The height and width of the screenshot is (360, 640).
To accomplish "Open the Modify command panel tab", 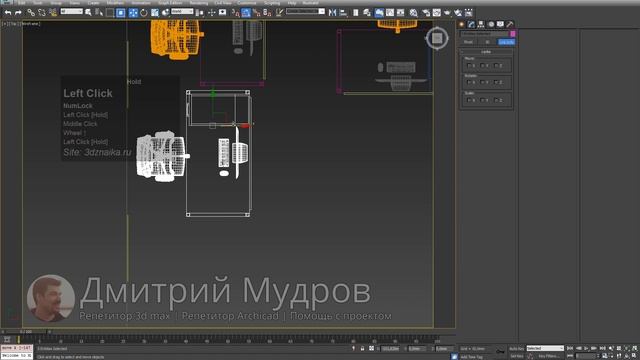I will (x=471, y=24).
